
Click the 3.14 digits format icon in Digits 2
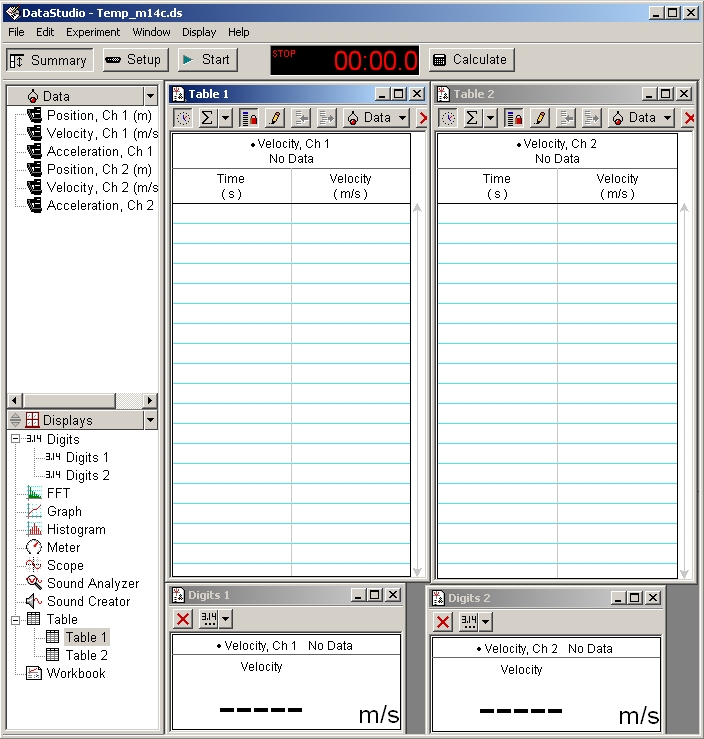[x=468, y=622]
